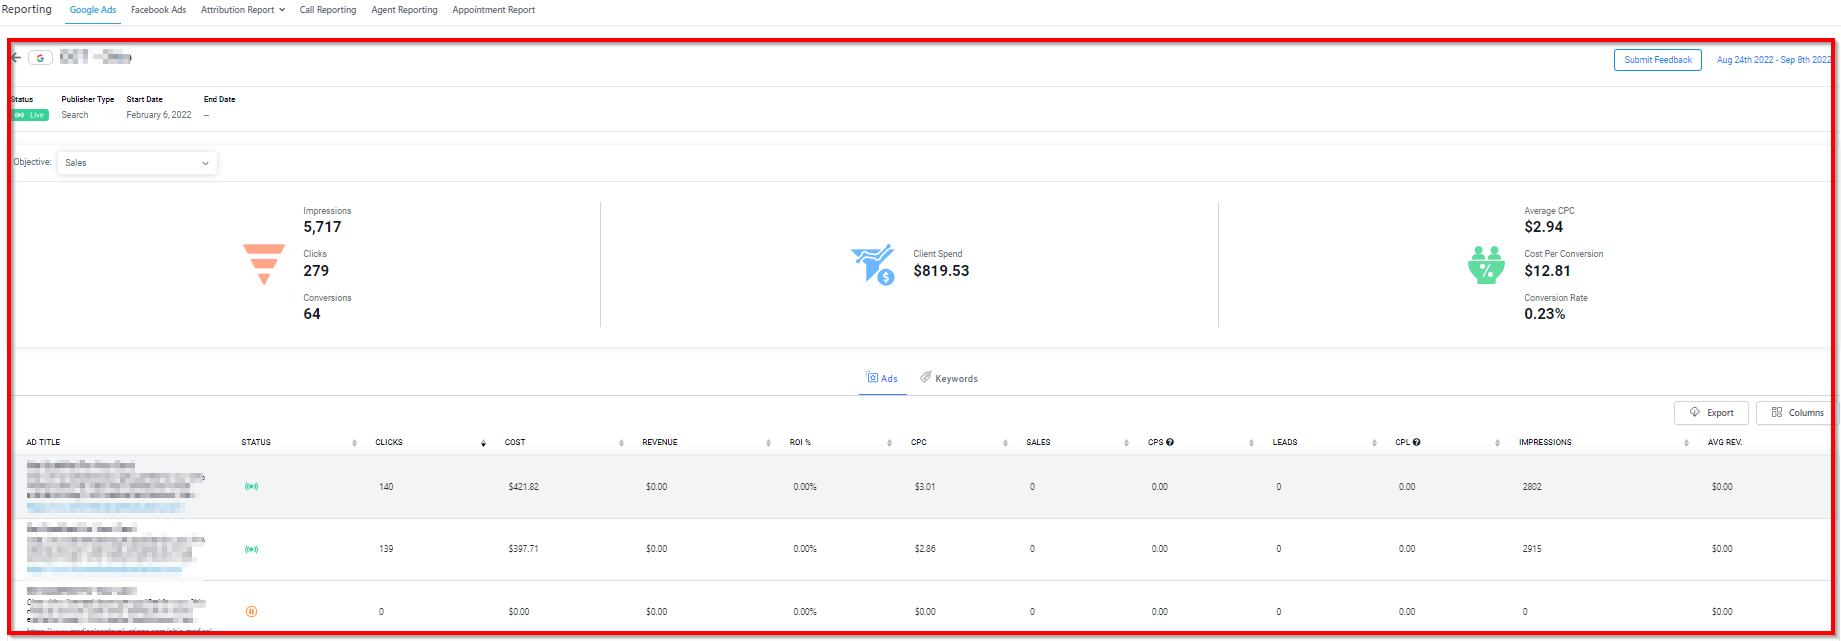Click the Google logo badge
1841x641 pixels.
(x=40, y=58)
